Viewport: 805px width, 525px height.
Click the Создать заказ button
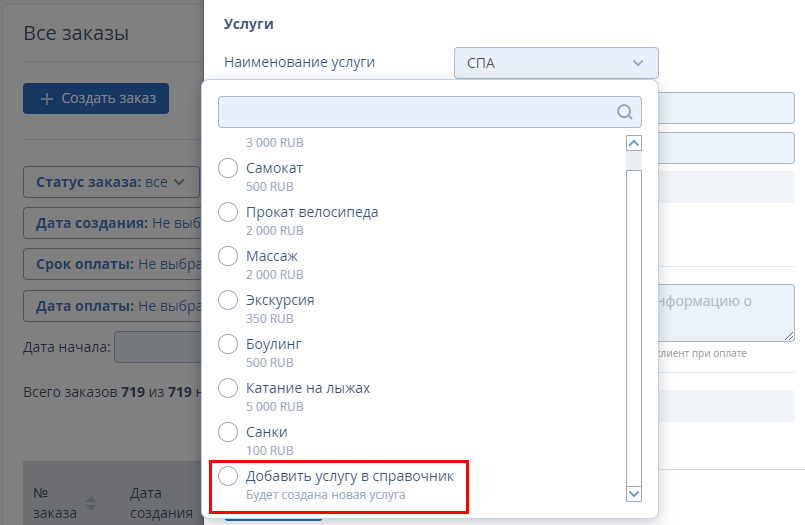[x=96, y=99]
